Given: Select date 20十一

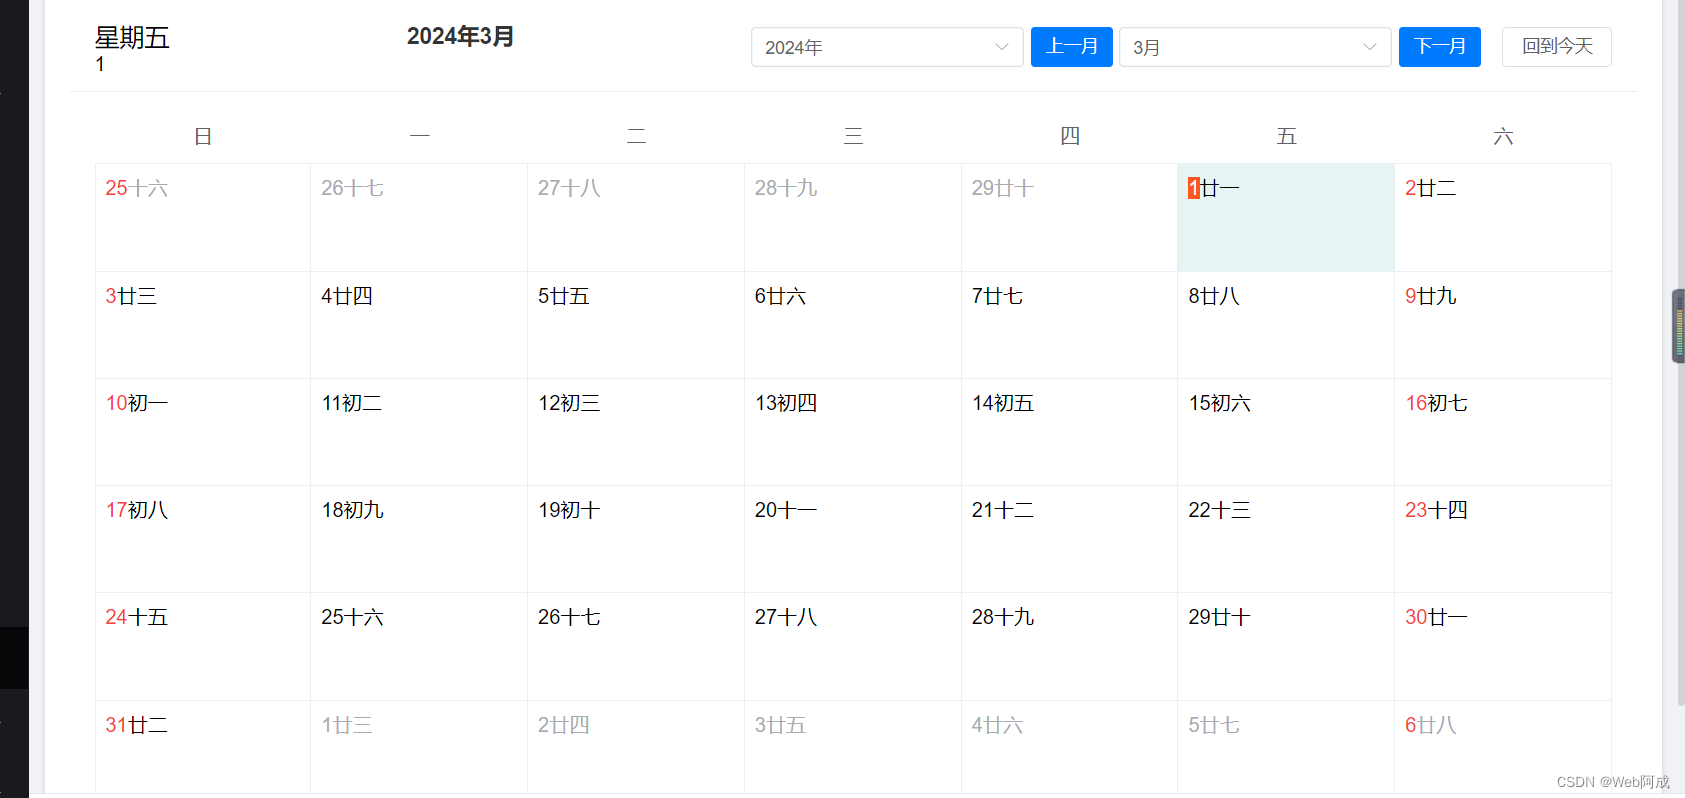Looking at the screenshot, I should click(x=853, y=539).
